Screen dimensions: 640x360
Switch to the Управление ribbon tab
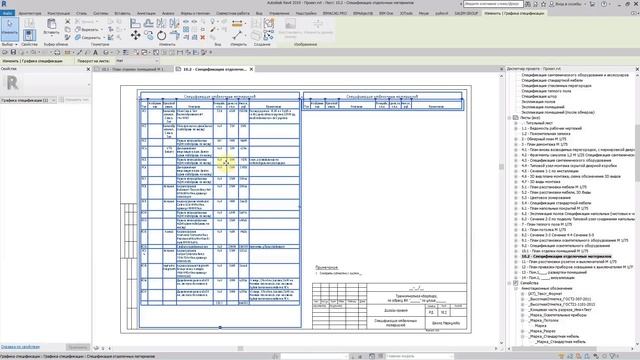279,13
